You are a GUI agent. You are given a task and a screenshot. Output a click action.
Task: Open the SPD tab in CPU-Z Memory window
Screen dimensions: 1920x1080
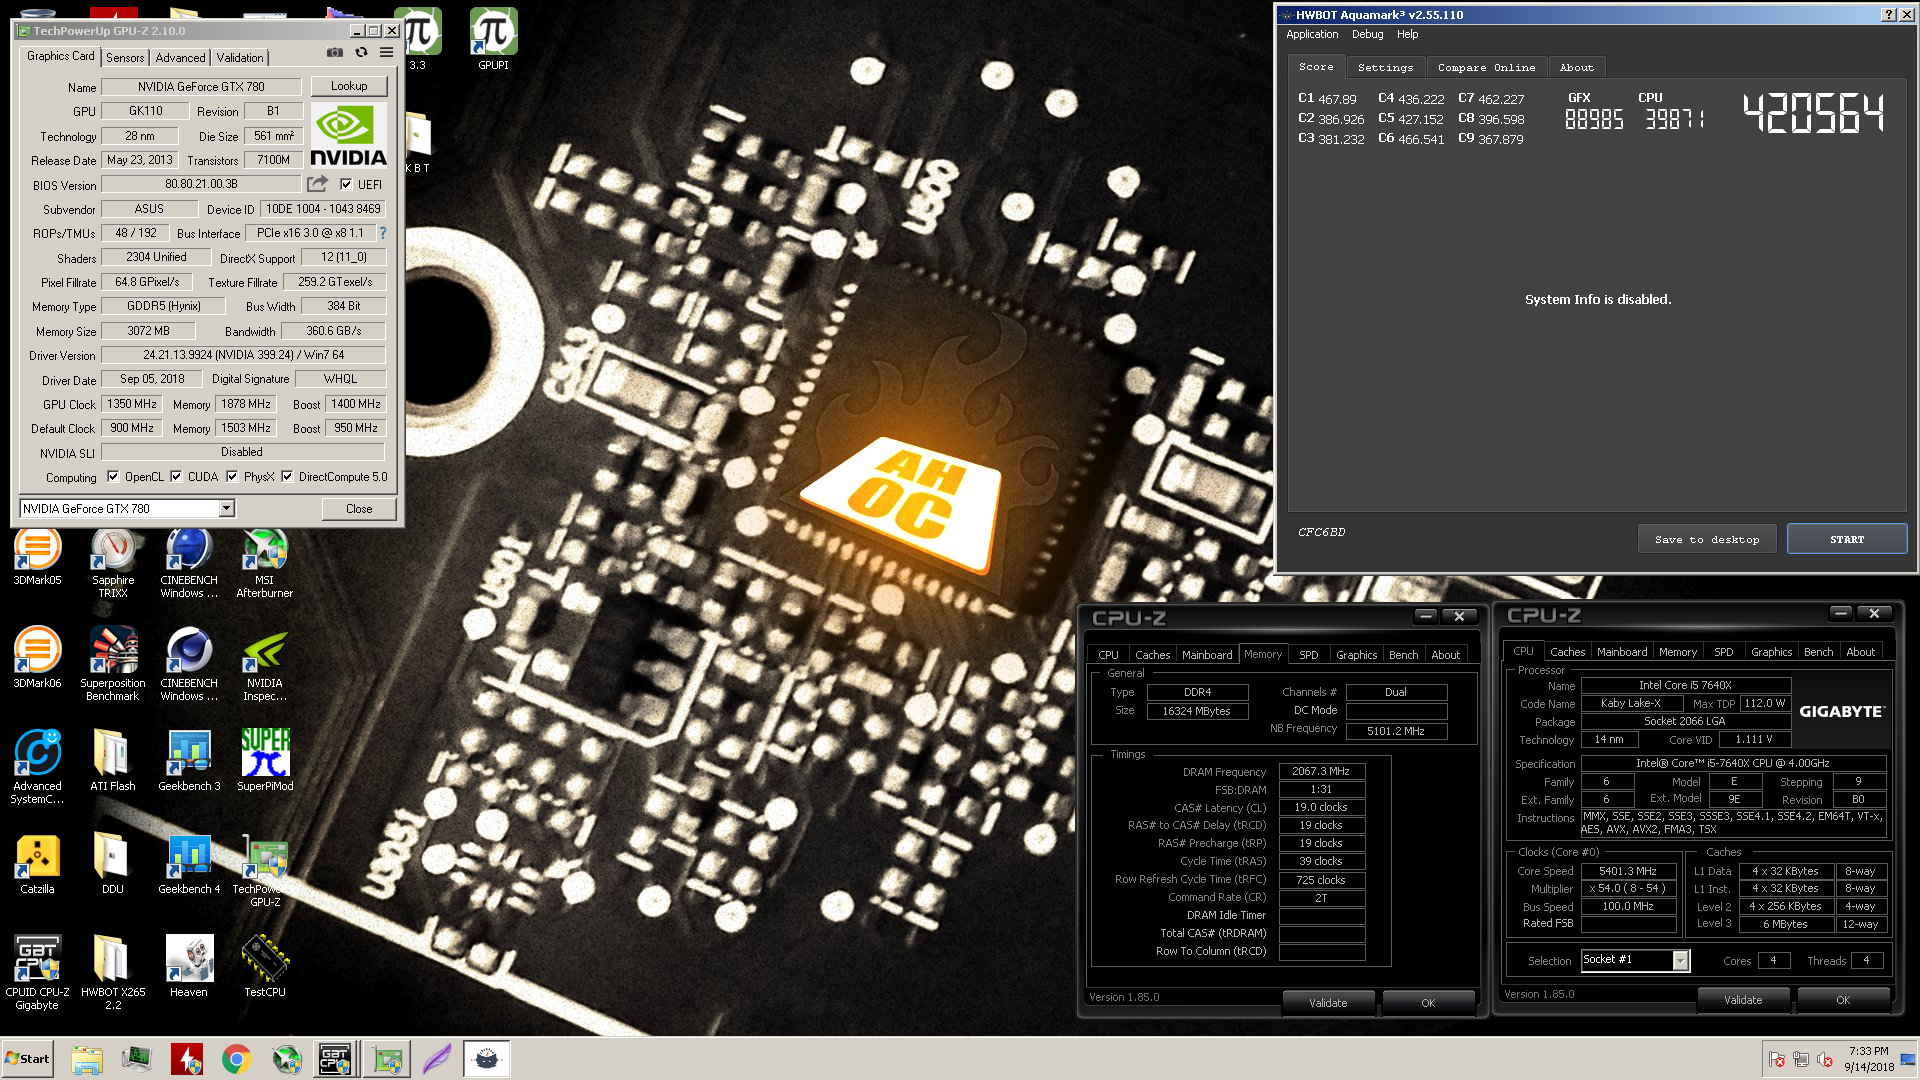pyautogui.click(x=1308, y=655)
